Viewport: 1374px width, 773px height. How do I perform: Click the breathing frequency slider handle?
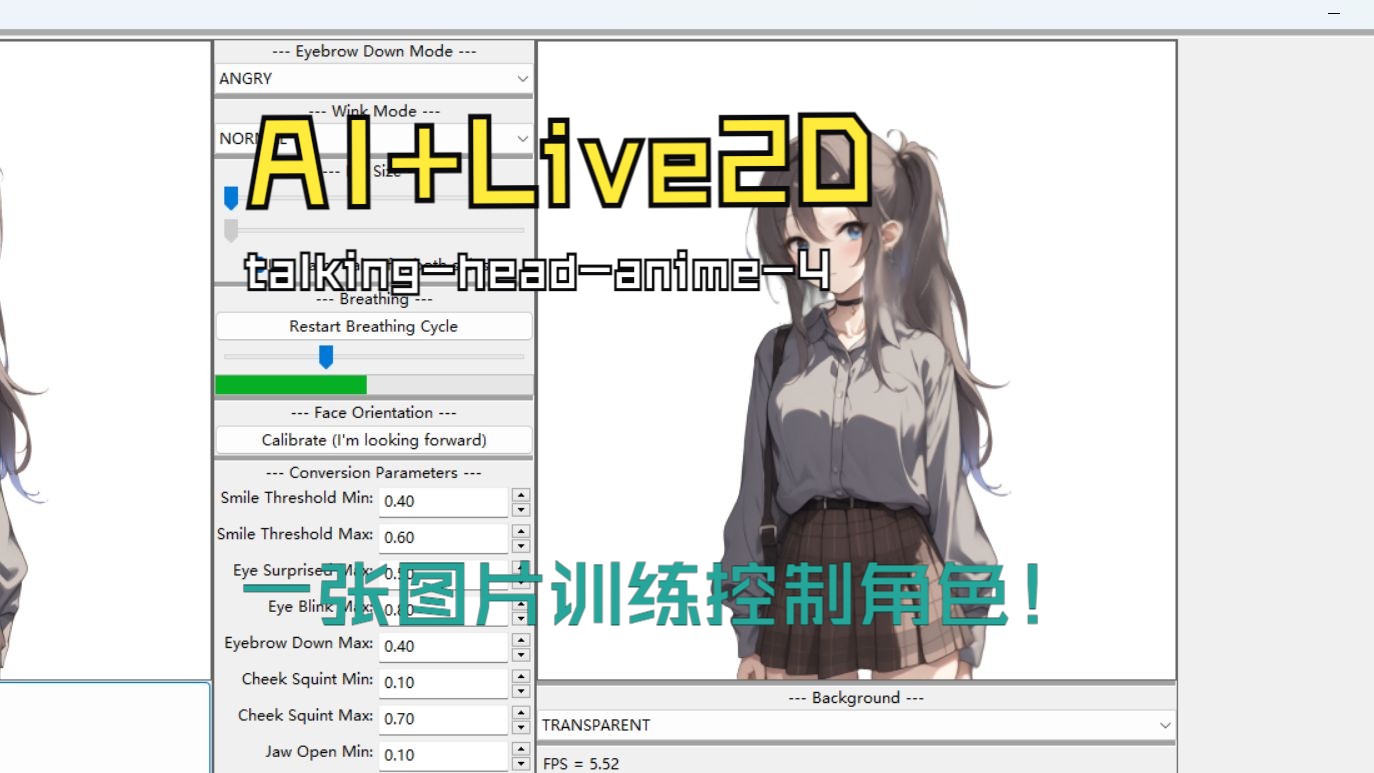(325, 356)
